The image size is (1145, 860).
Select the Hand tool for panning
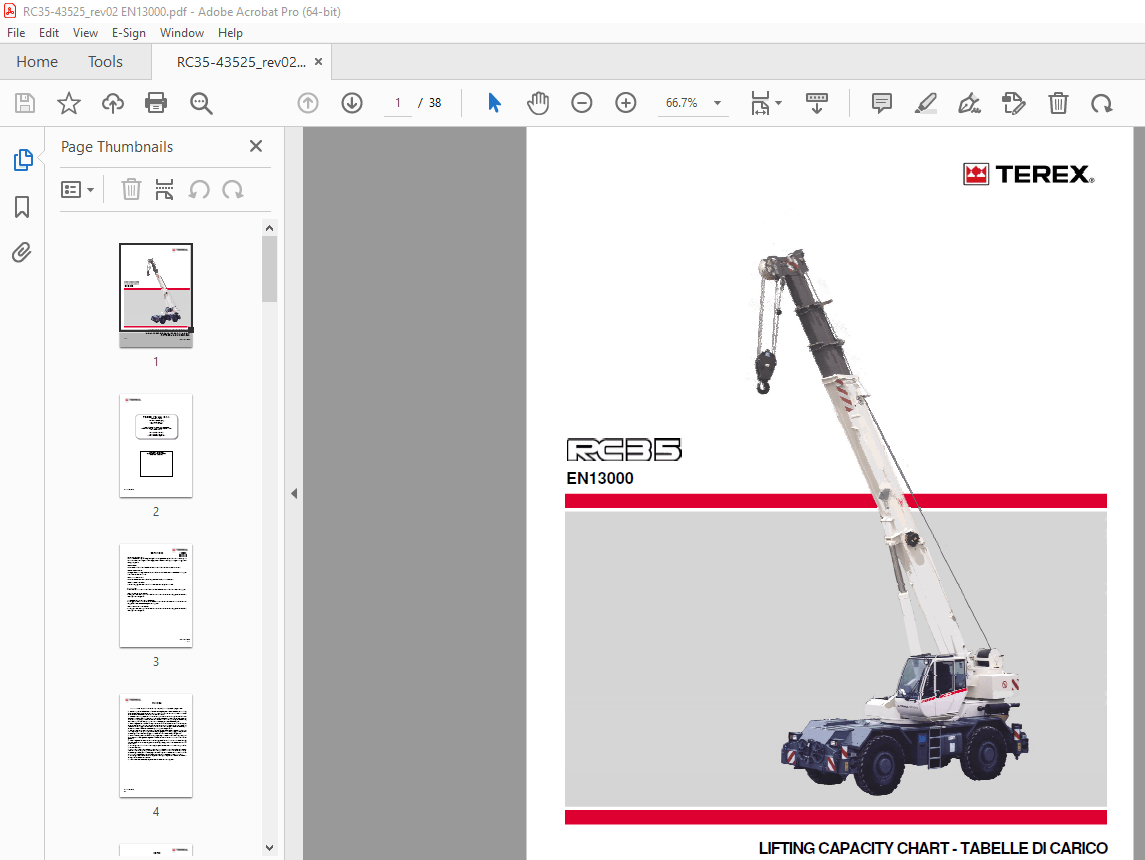click(538, 103)
